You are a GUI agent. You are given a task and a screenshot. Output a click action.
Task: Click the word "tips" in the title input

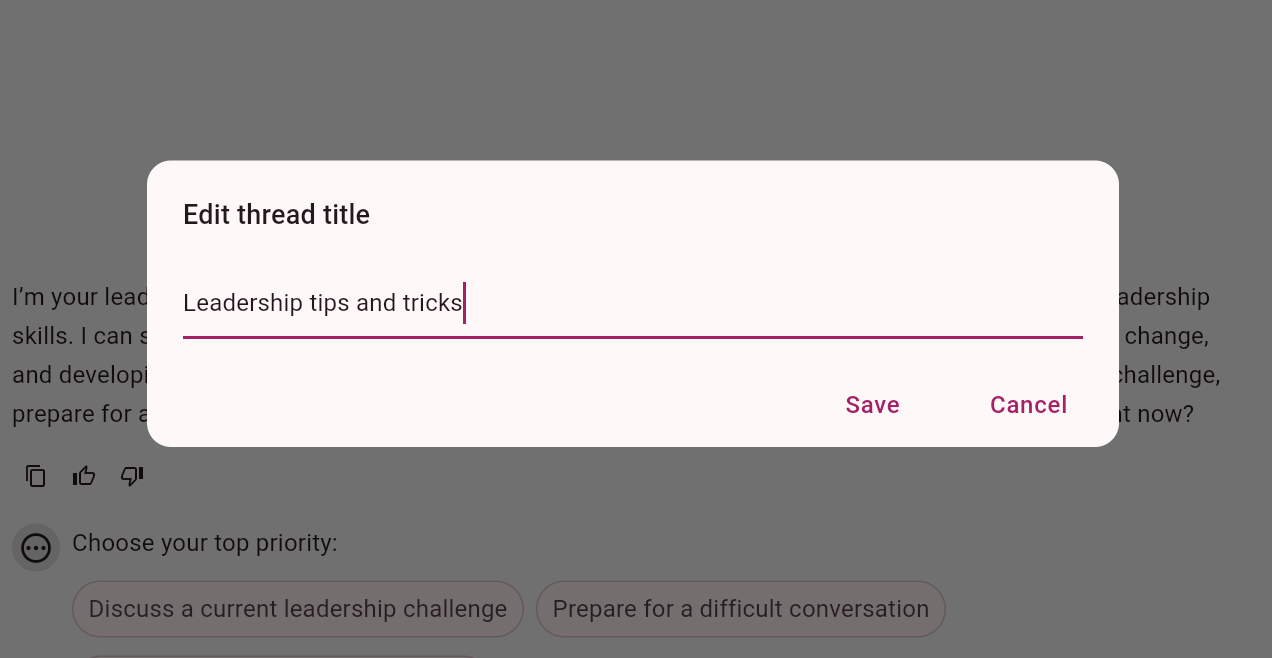[x=330, y=303]
